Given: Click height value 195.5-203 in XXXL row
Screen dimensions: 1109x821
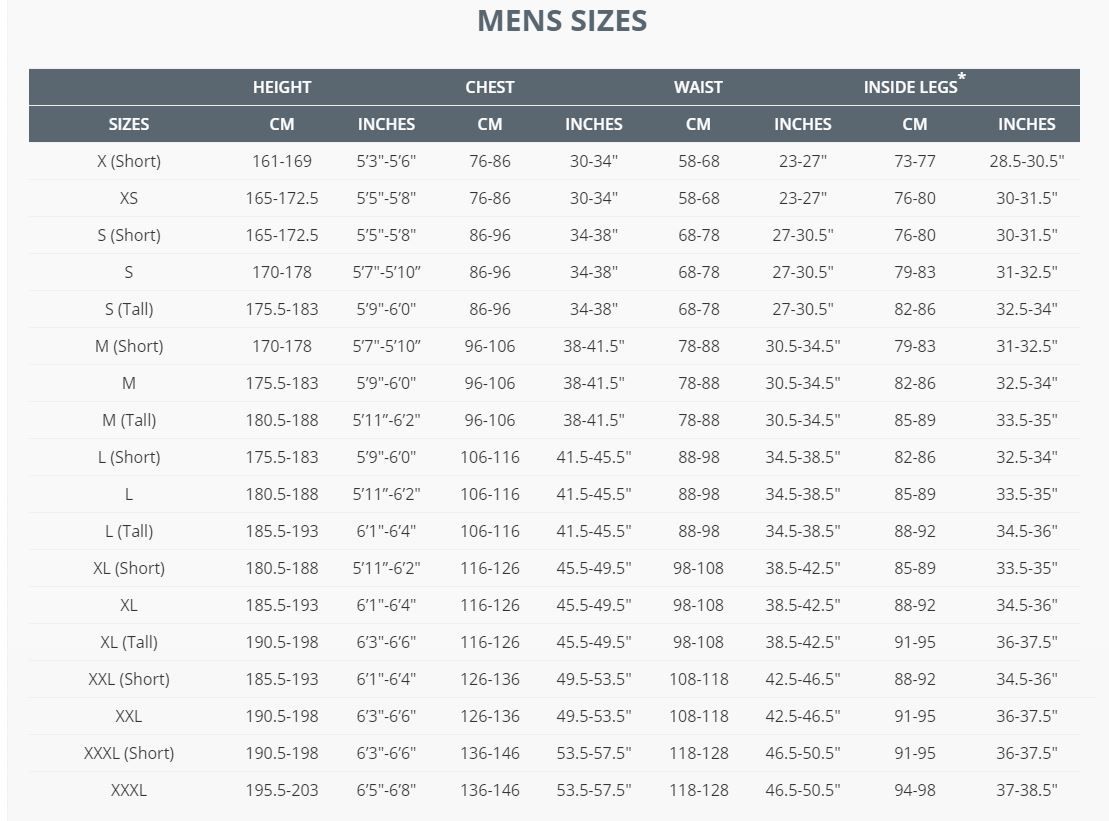Looking at the screenshot, I should tap(281, 790).
